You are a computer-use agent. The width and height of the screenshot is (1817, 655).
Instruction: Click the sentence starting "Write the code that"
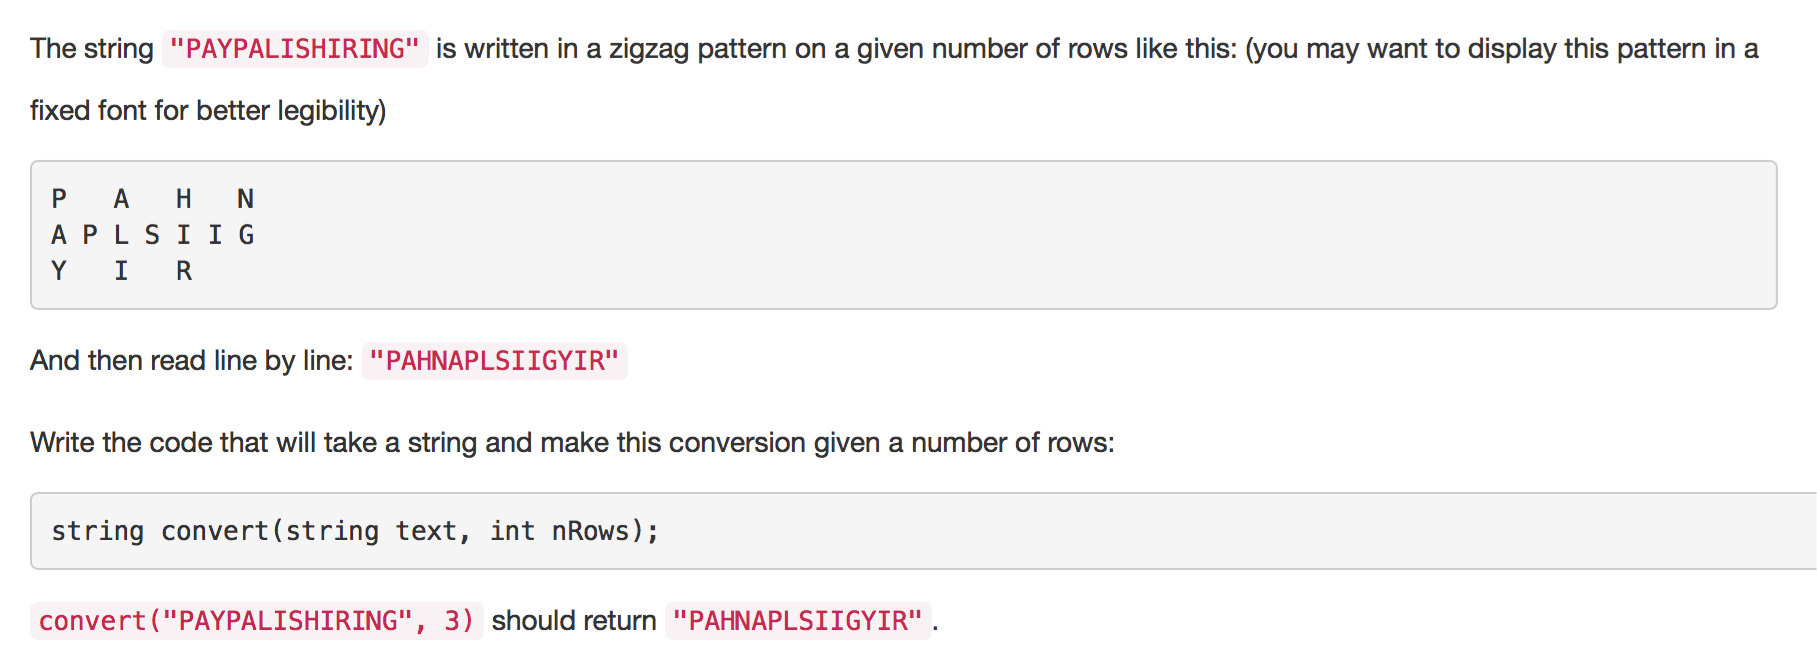pos(572,443)
